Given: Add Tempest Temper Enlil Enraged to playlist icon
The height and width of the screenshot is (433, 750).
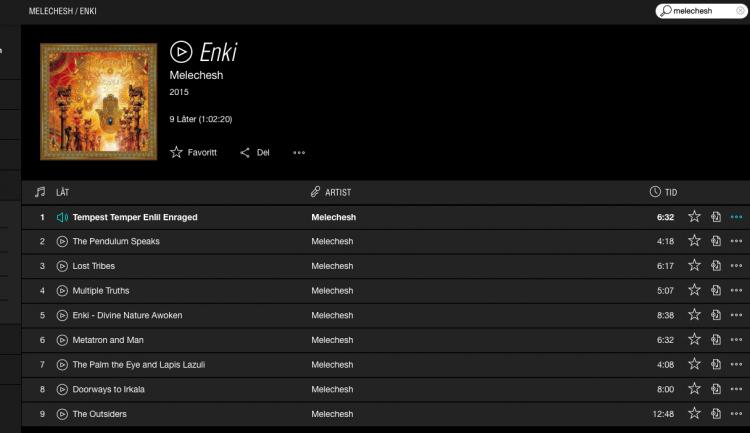Looking at the screenshot, I should pyautogui.click(x=716, y=217).
